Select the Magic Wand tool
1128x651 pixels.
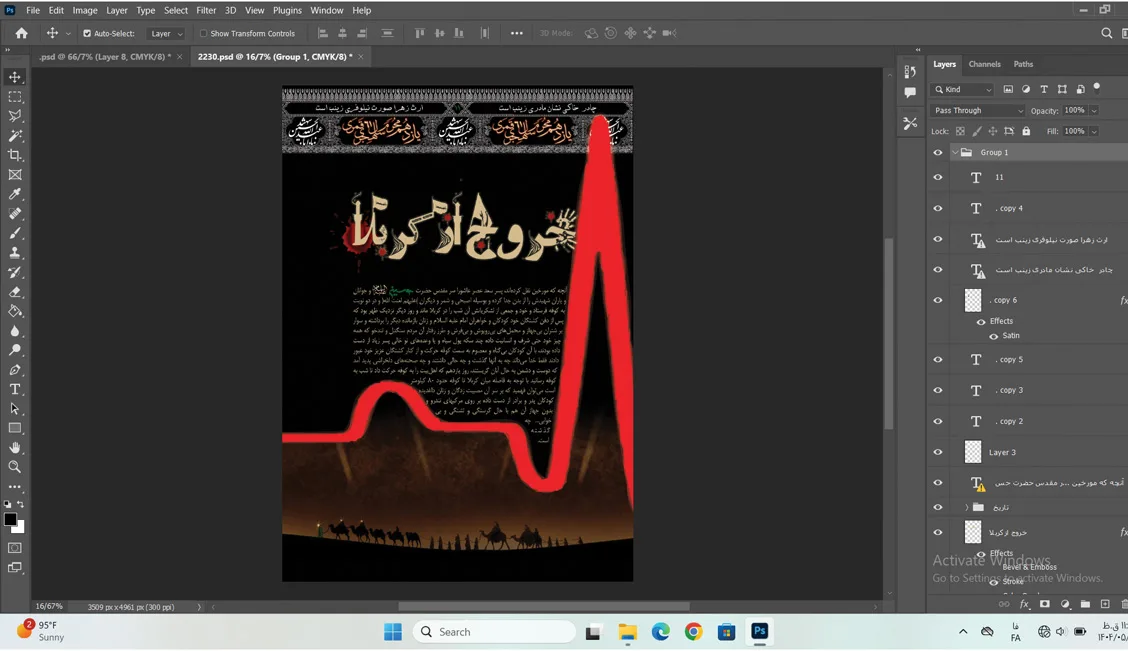[x=14, y=135]
